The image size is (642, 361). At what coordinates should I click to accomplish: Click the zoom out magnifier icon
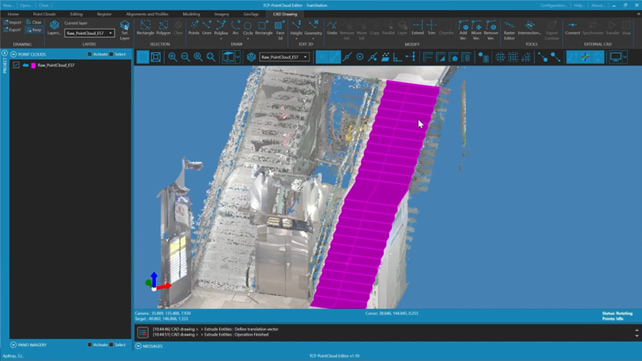pyautogui.click(x=185, y=57)
